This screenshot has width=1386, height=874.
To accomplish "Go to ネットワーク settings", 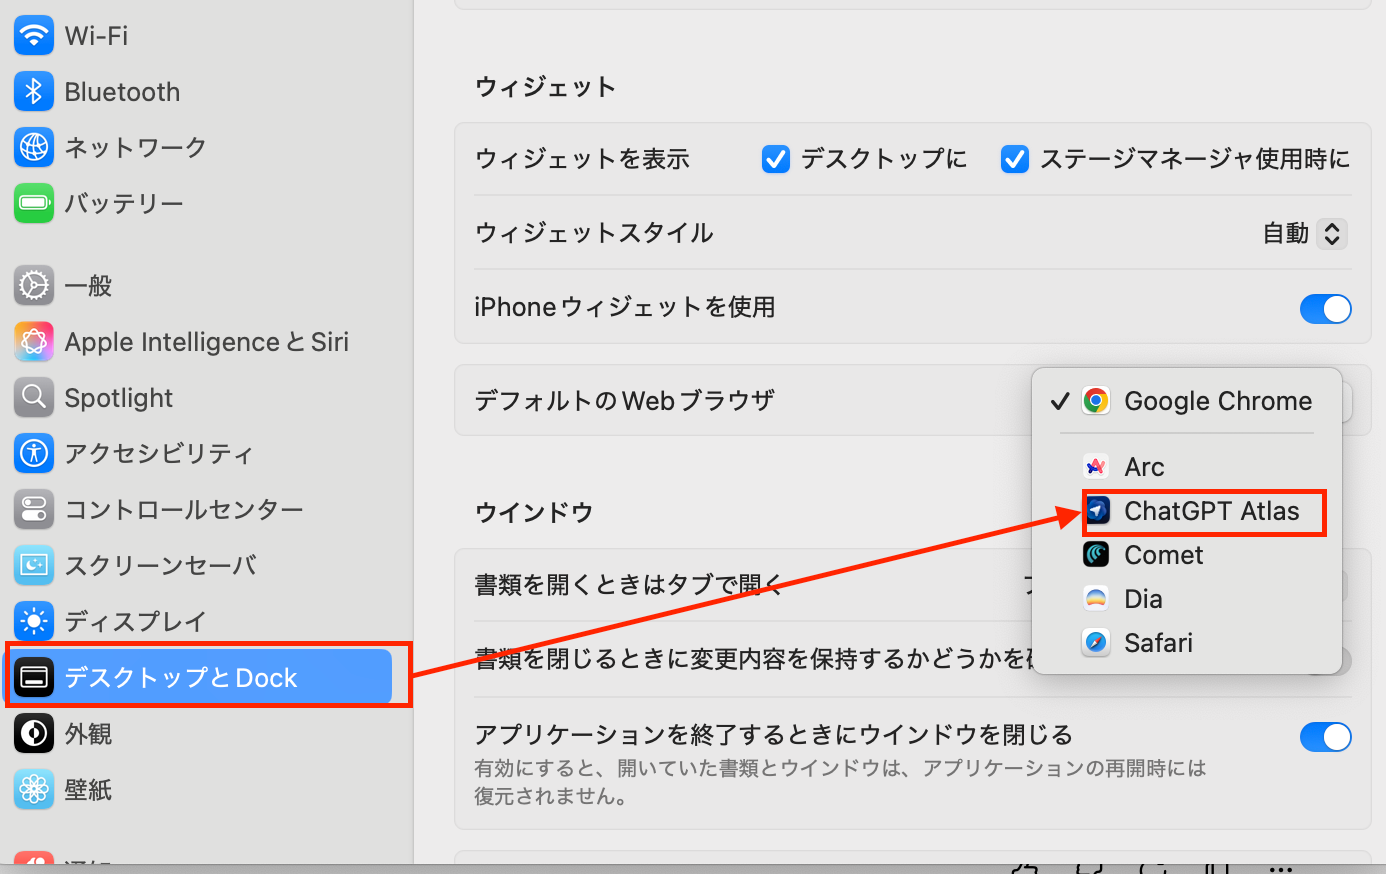I will (200, 148).
